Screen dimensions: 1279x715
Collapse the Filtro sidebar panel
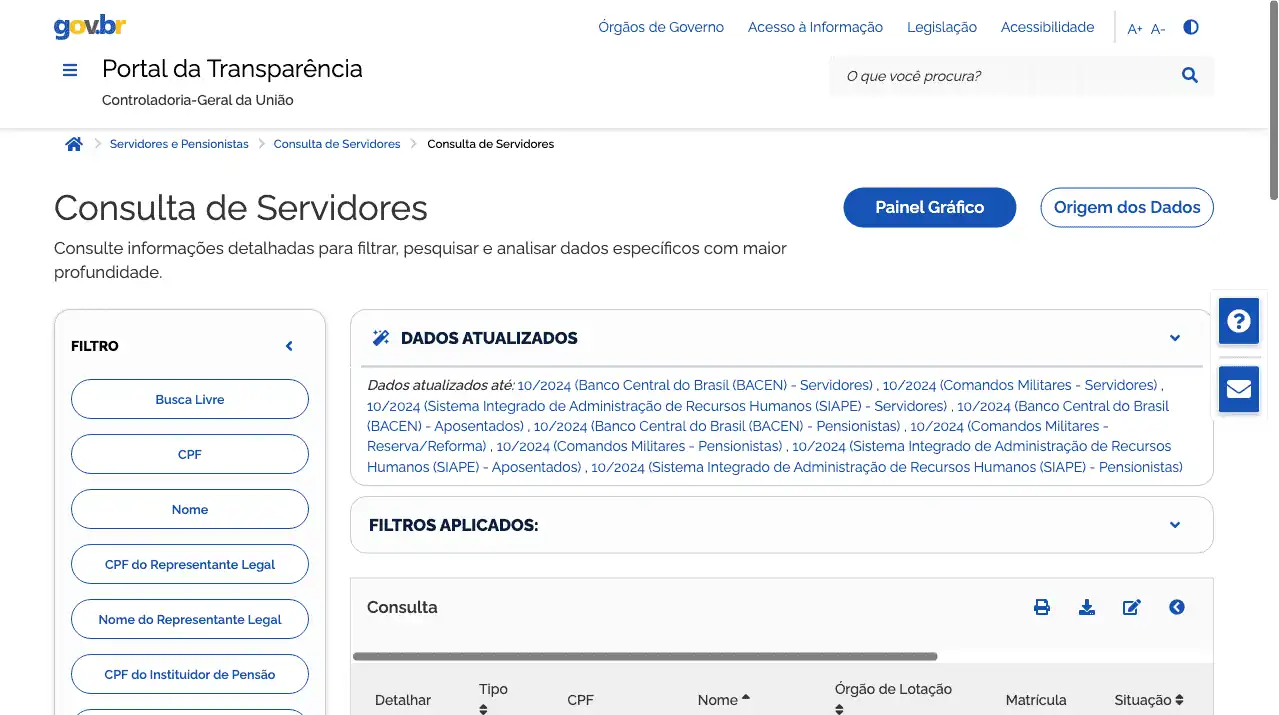click(289, 346)
